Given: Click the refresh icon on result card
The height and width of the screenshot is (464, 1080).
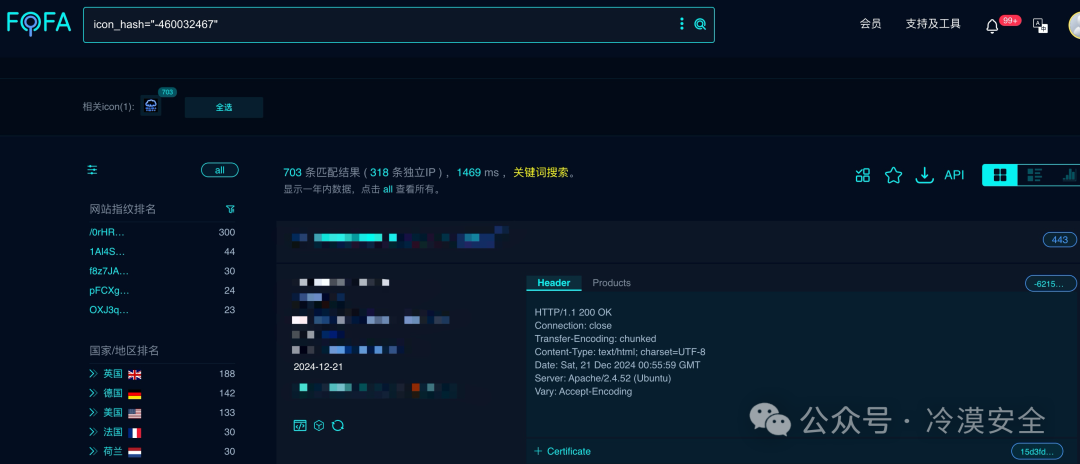Looking at the screenshot, I should tap(338, 425).
